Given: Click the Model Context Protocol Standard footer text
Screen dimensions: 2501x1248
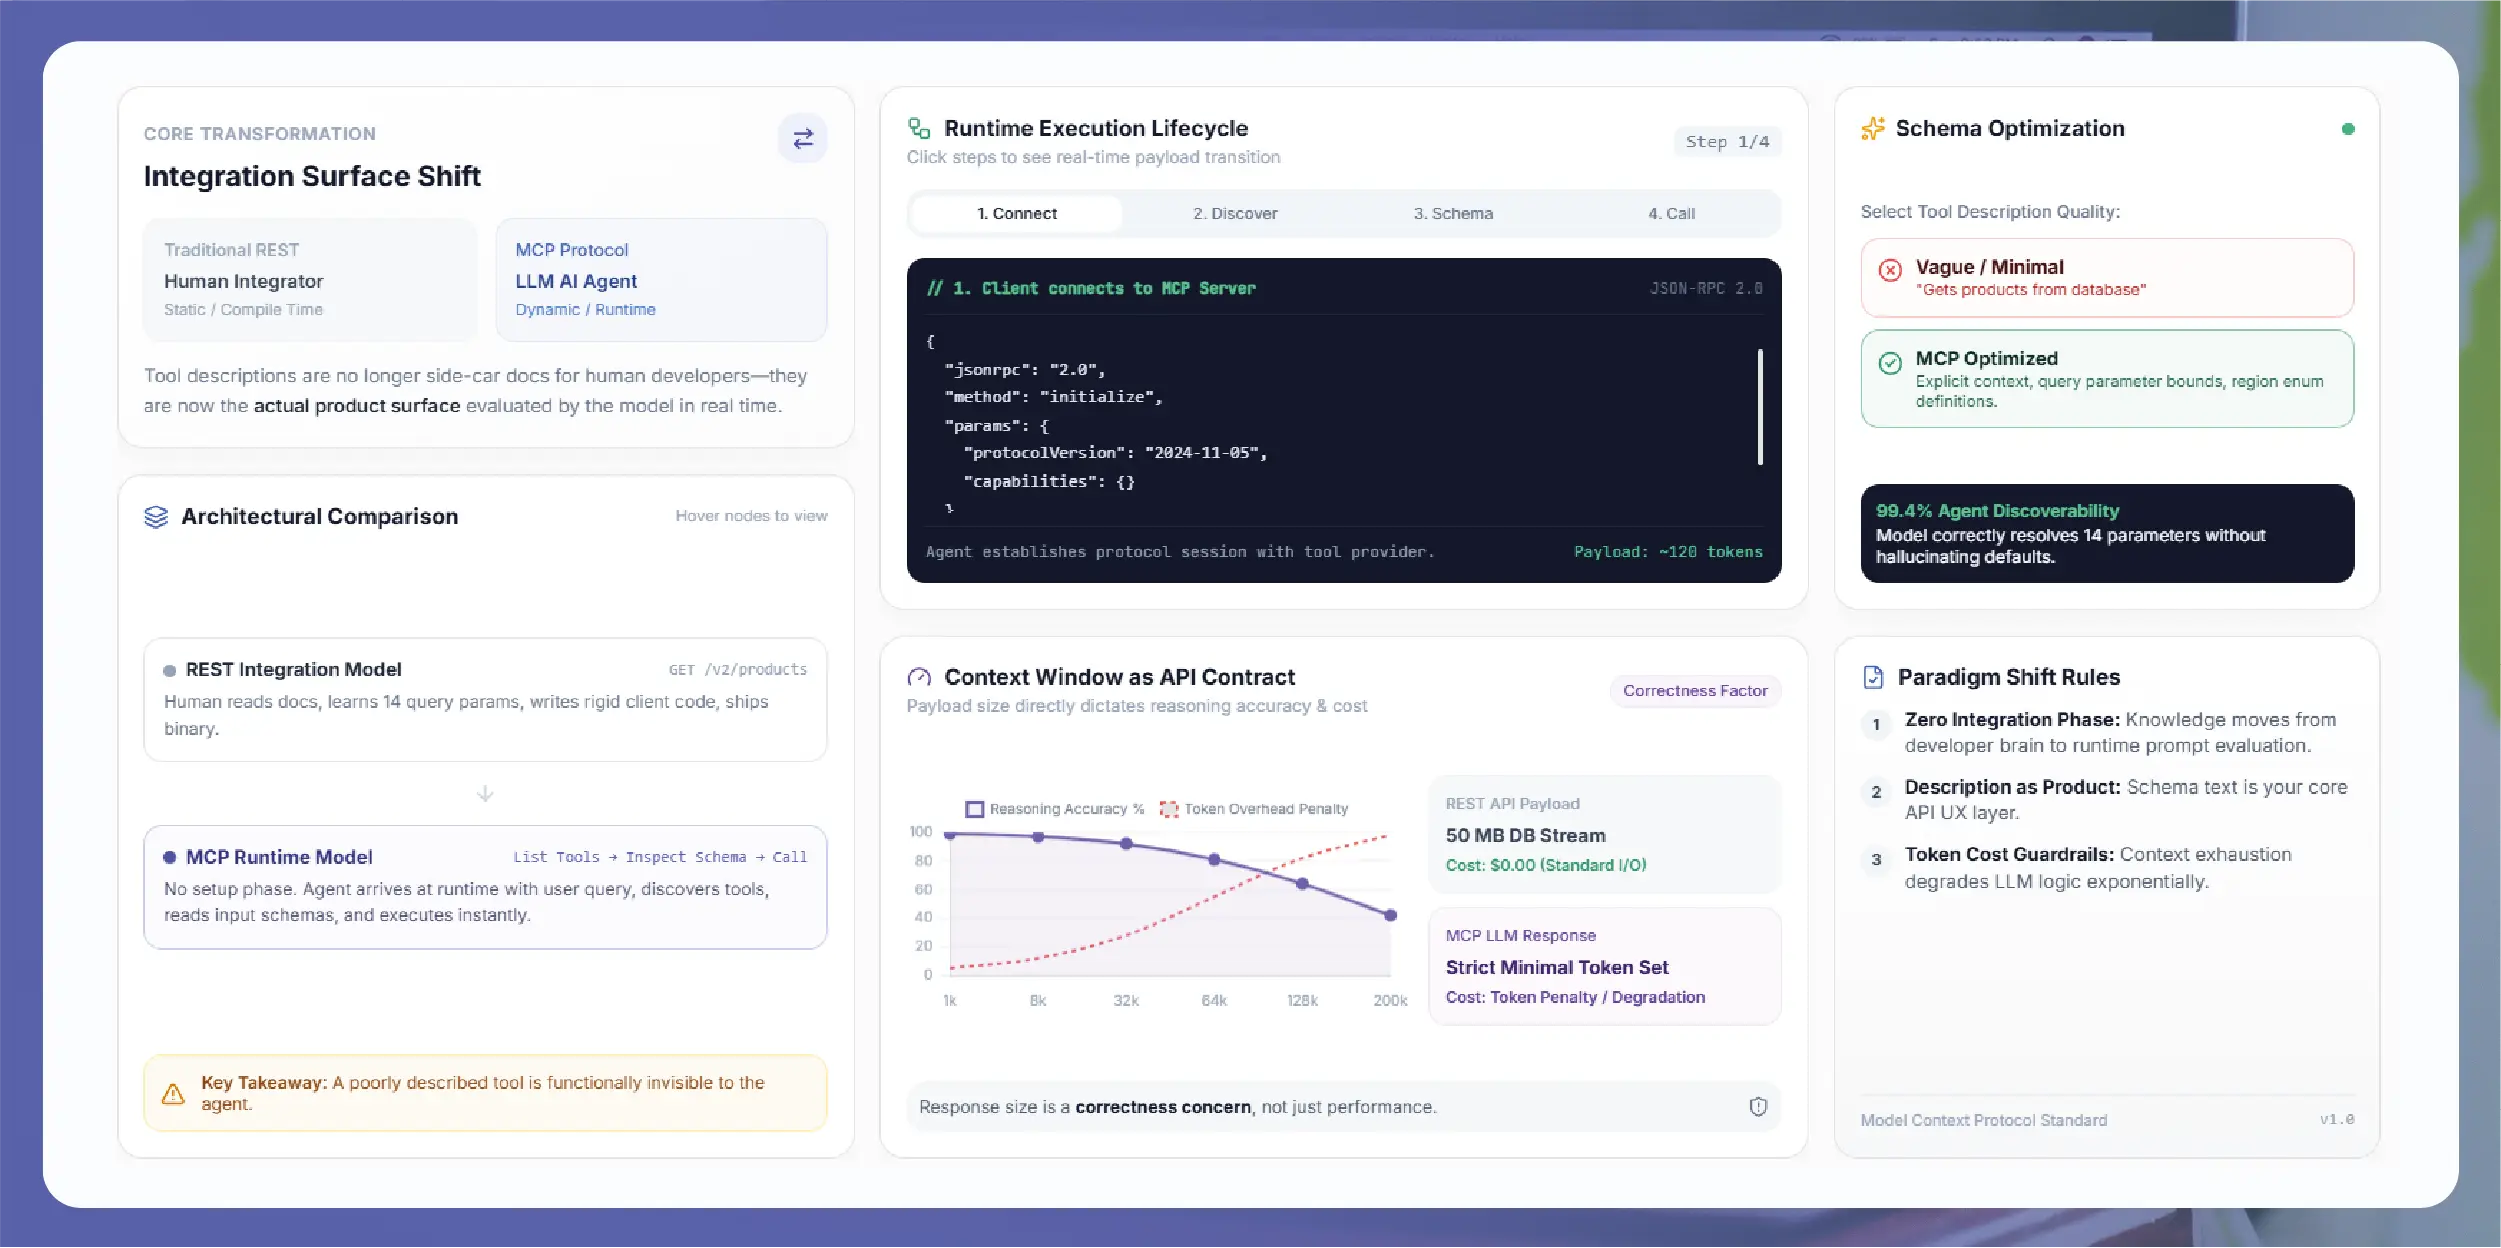Looking at the screenshot, I should click(x=1983, y=1121).
